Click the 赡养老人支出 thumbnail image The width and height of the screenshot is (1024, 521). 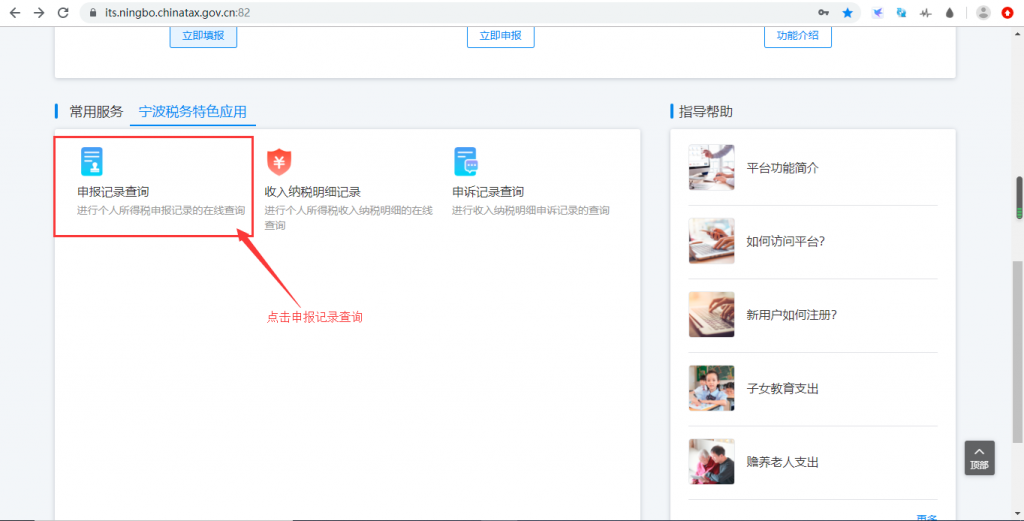coord(711,462)
